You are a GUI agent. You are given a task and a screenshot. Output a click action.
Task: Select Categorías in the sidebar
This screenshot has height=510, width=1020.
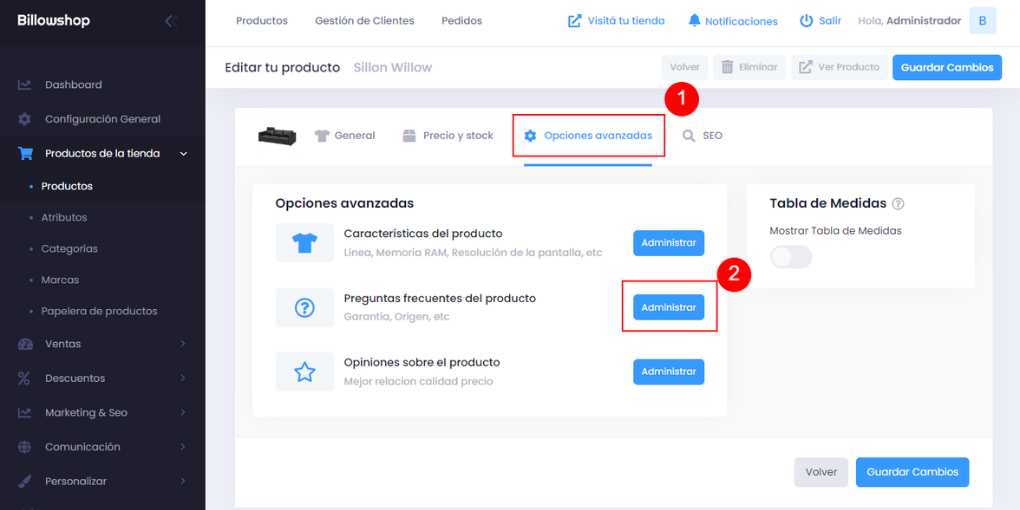(x=69, y=249)
